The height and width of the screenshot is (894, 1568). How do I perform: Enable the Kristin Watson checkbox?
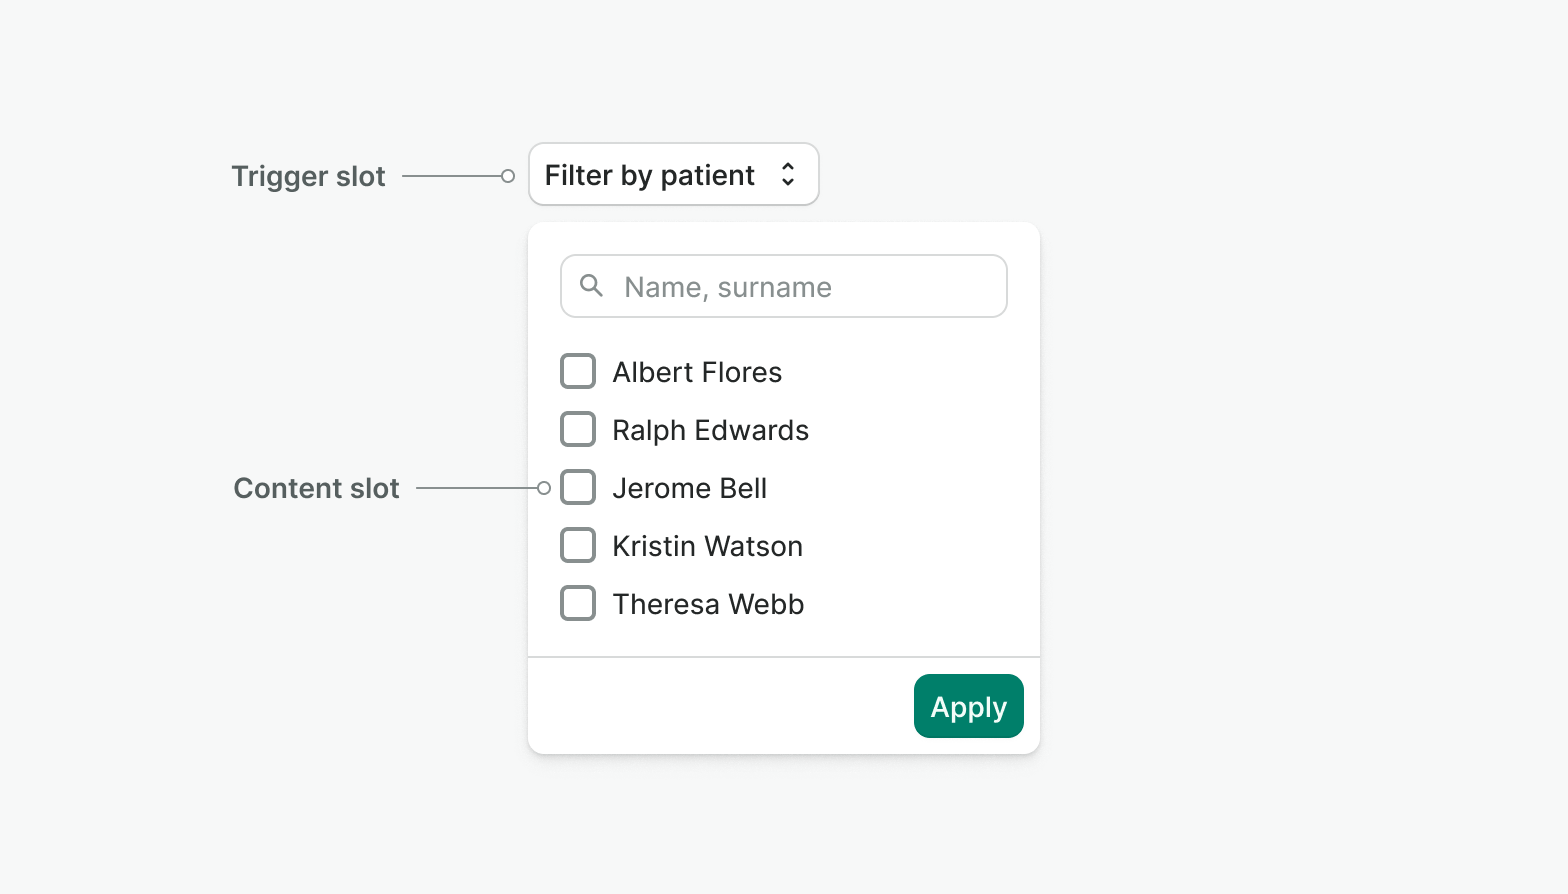(x=578, y=545)
